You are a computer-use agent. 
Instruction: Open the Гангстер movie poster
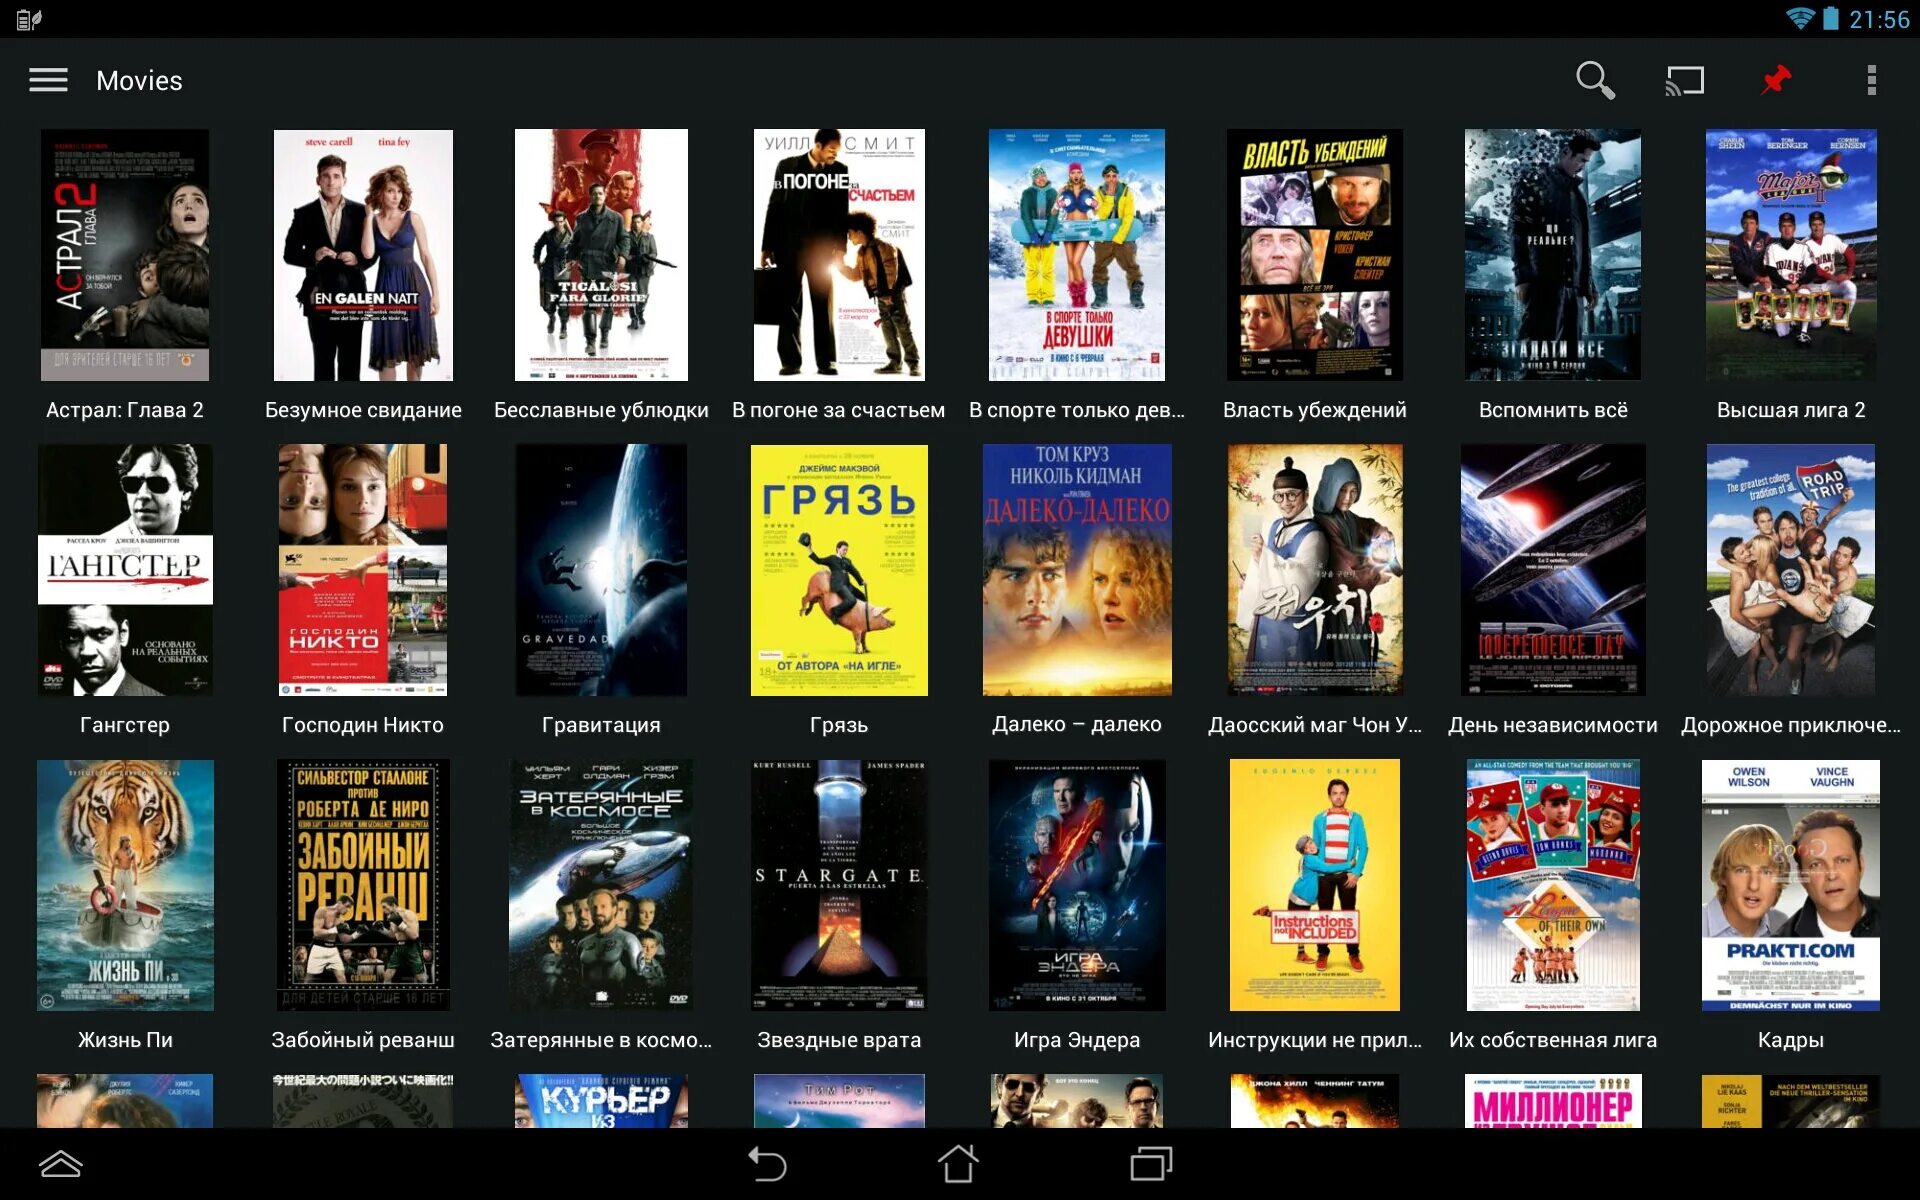125,570
